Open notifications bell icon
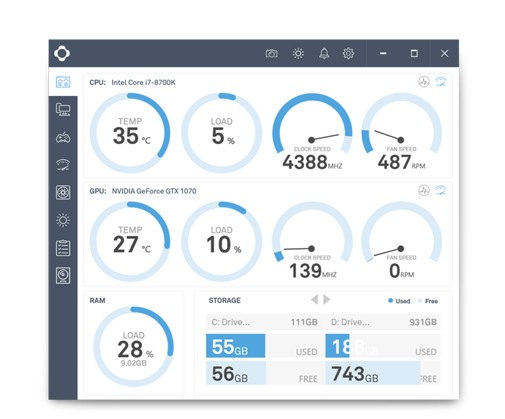The height and width of the screenshot is (419, 505). click(324, 53)
